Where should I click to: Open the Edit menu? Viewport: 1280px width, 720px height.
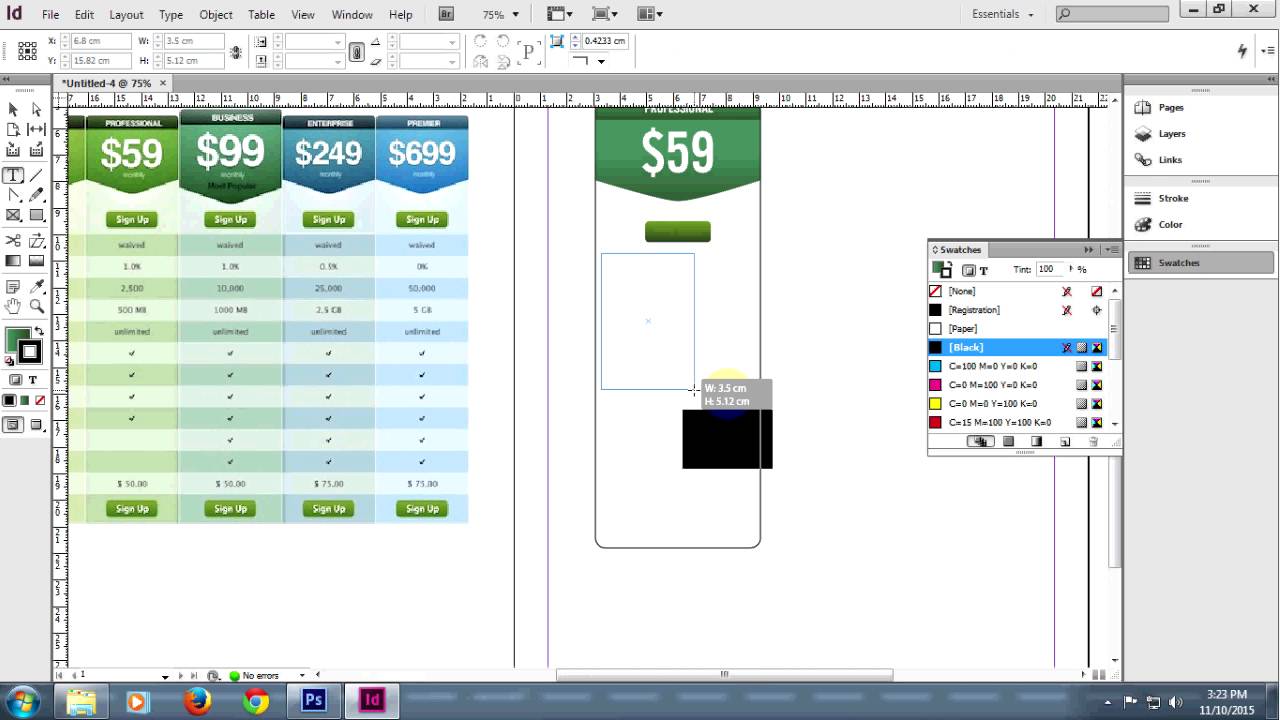click(84, 15)
